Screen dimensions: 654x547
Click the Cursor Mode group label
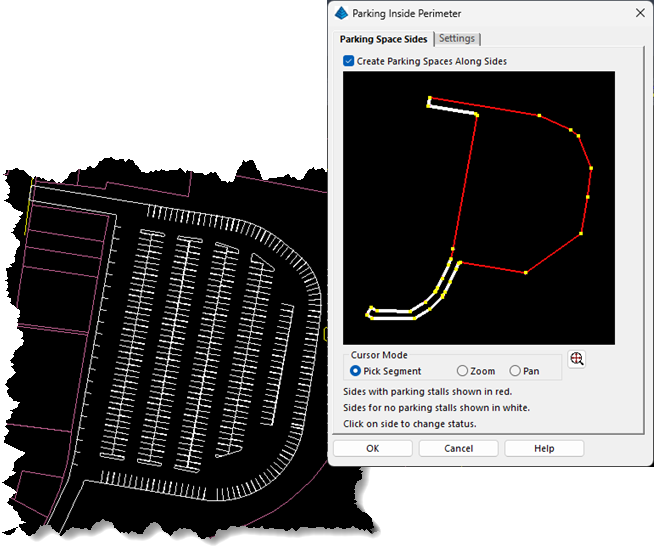[x=379, y=355]
